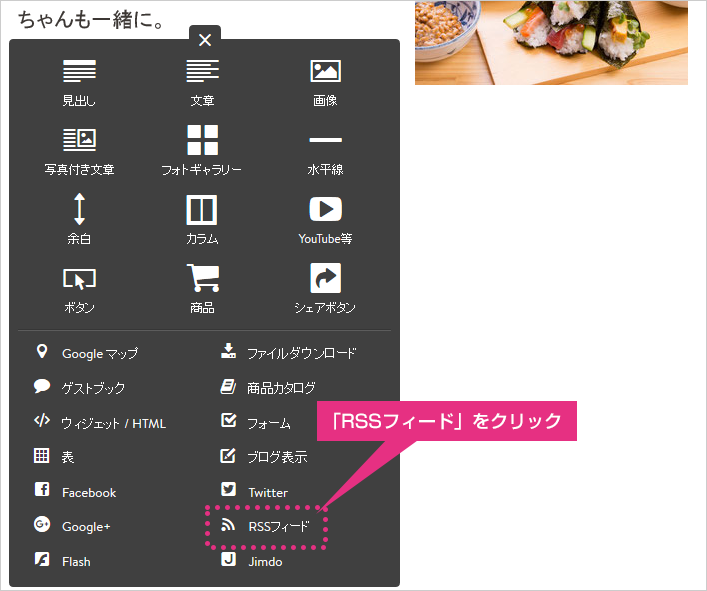Click the Flash logo icon
Screen dimensions: 707x591
(42, 559)
